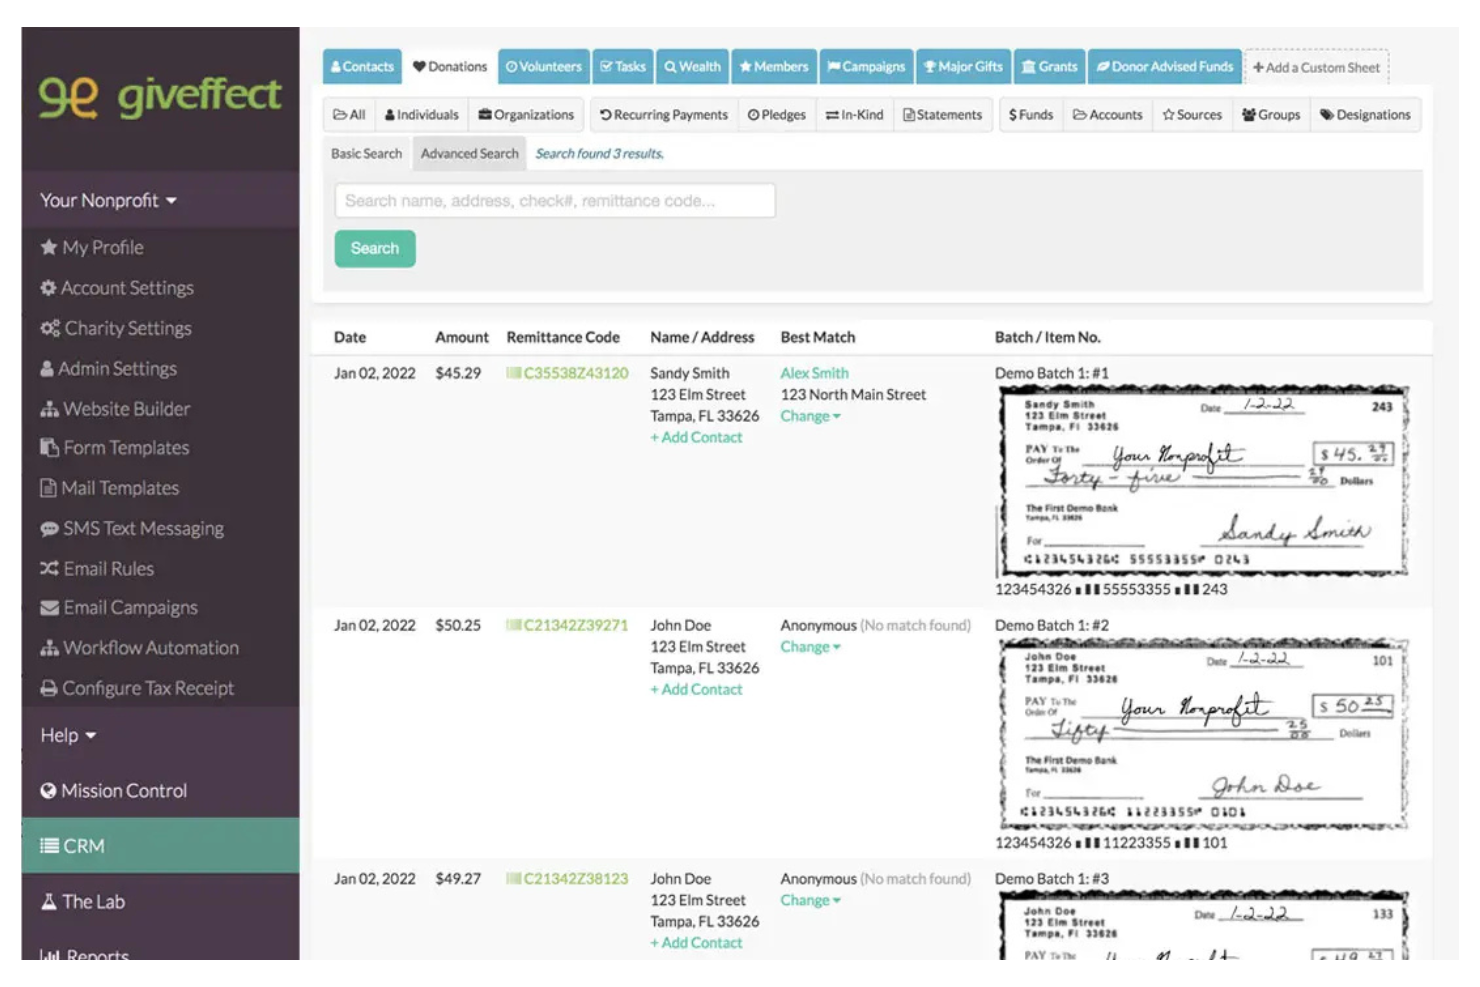Expand the Help dropdown
Viewport: 1480px width, 987px height.
tap(67, 735)
